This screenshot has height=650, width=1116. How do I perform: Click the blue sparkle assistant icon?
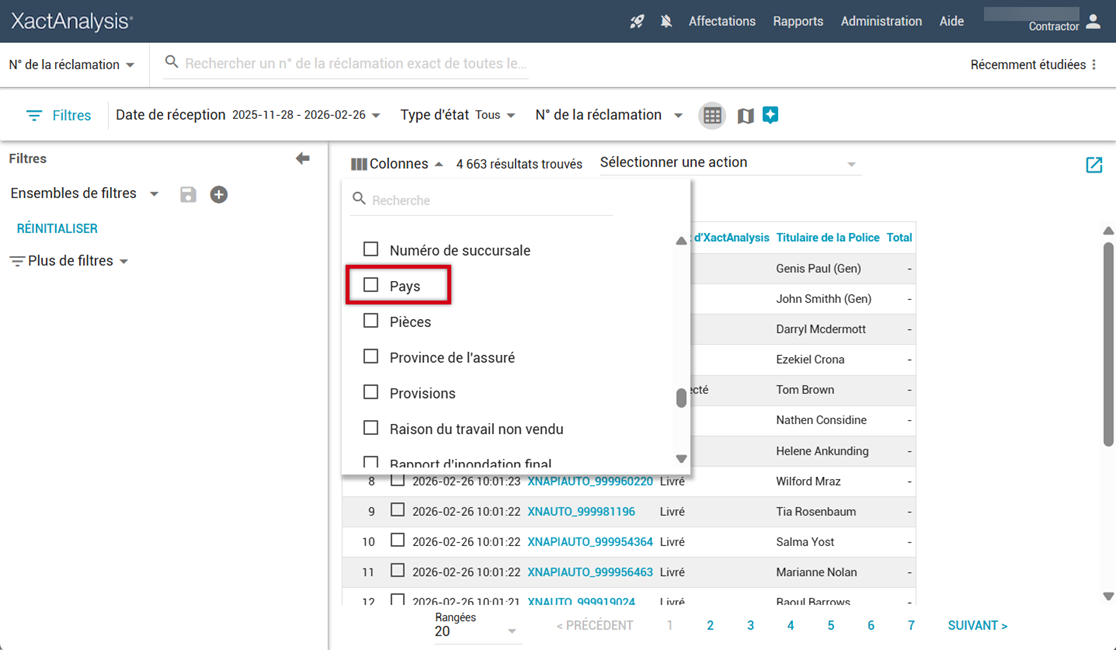coord(770,115)
